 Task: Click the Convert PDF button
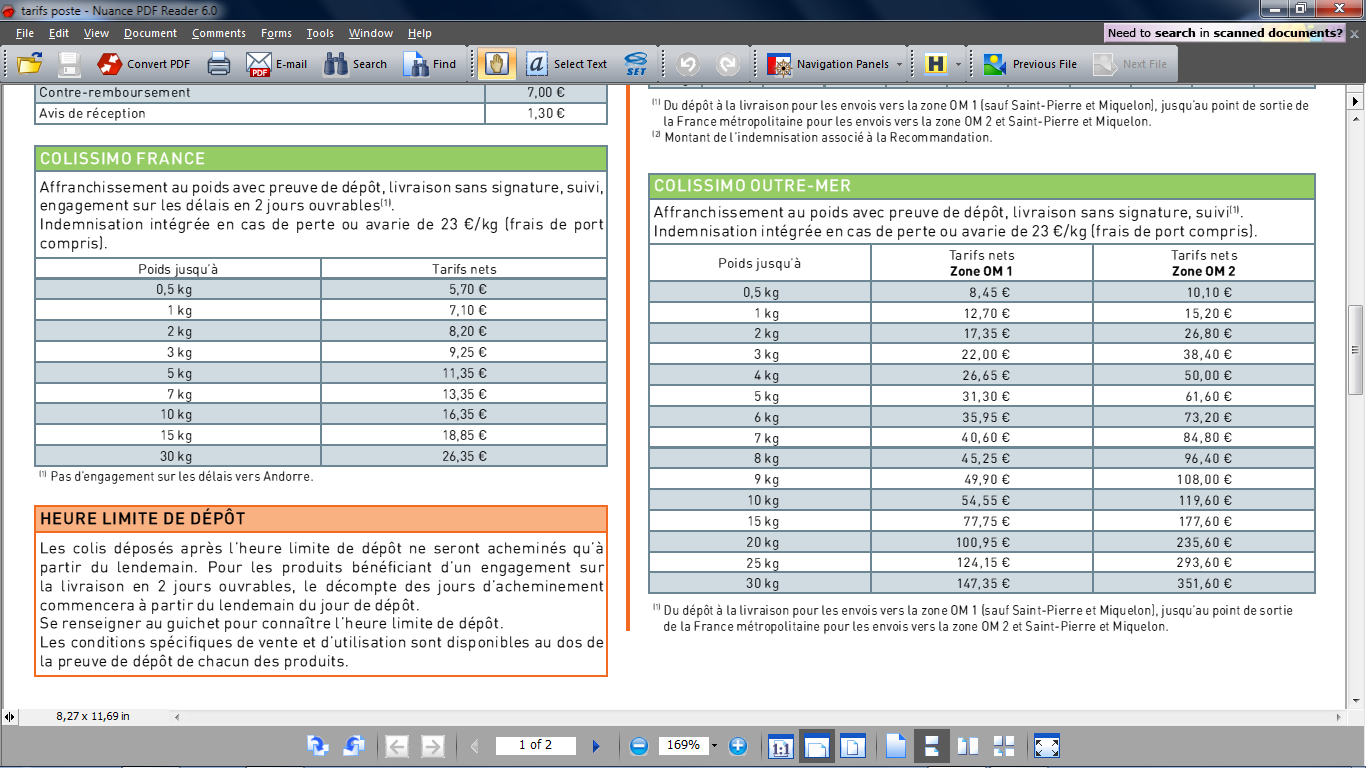pos(144,64)
